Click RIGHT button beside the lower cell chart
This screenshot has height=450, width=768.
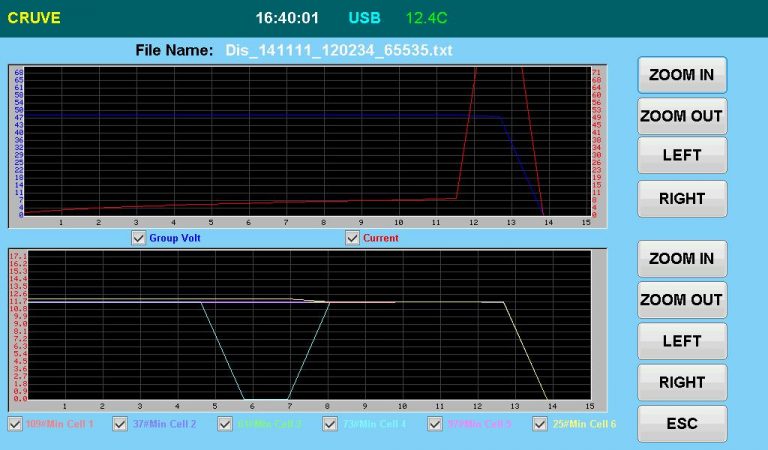pos(681,382)
